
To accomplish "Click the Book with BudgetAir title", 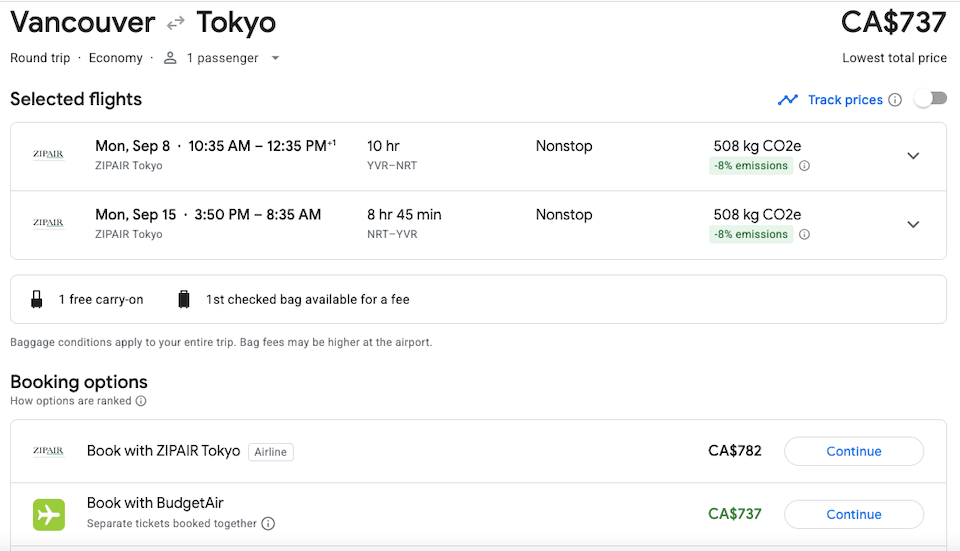I will (155, 503).
